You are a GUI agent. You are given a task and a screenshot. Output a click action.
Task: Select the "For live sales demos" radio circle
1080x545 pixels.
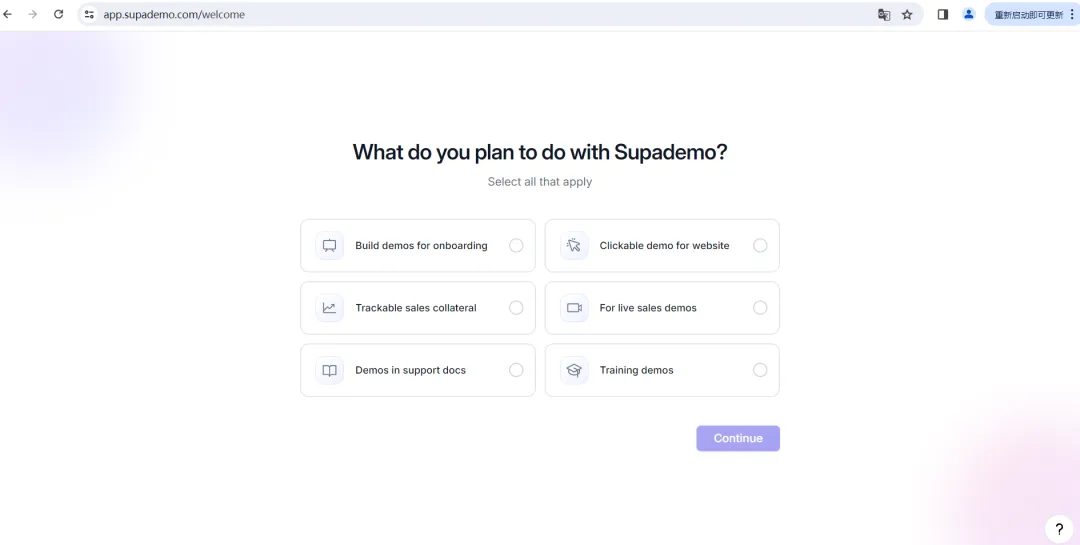pyautogui.click(x=760, y=308)
